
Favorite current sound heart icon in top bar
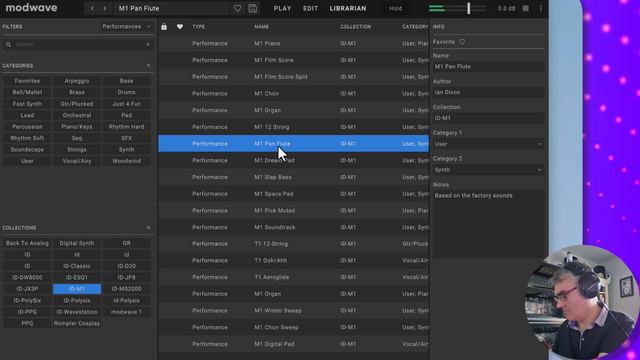coord(237,8)
